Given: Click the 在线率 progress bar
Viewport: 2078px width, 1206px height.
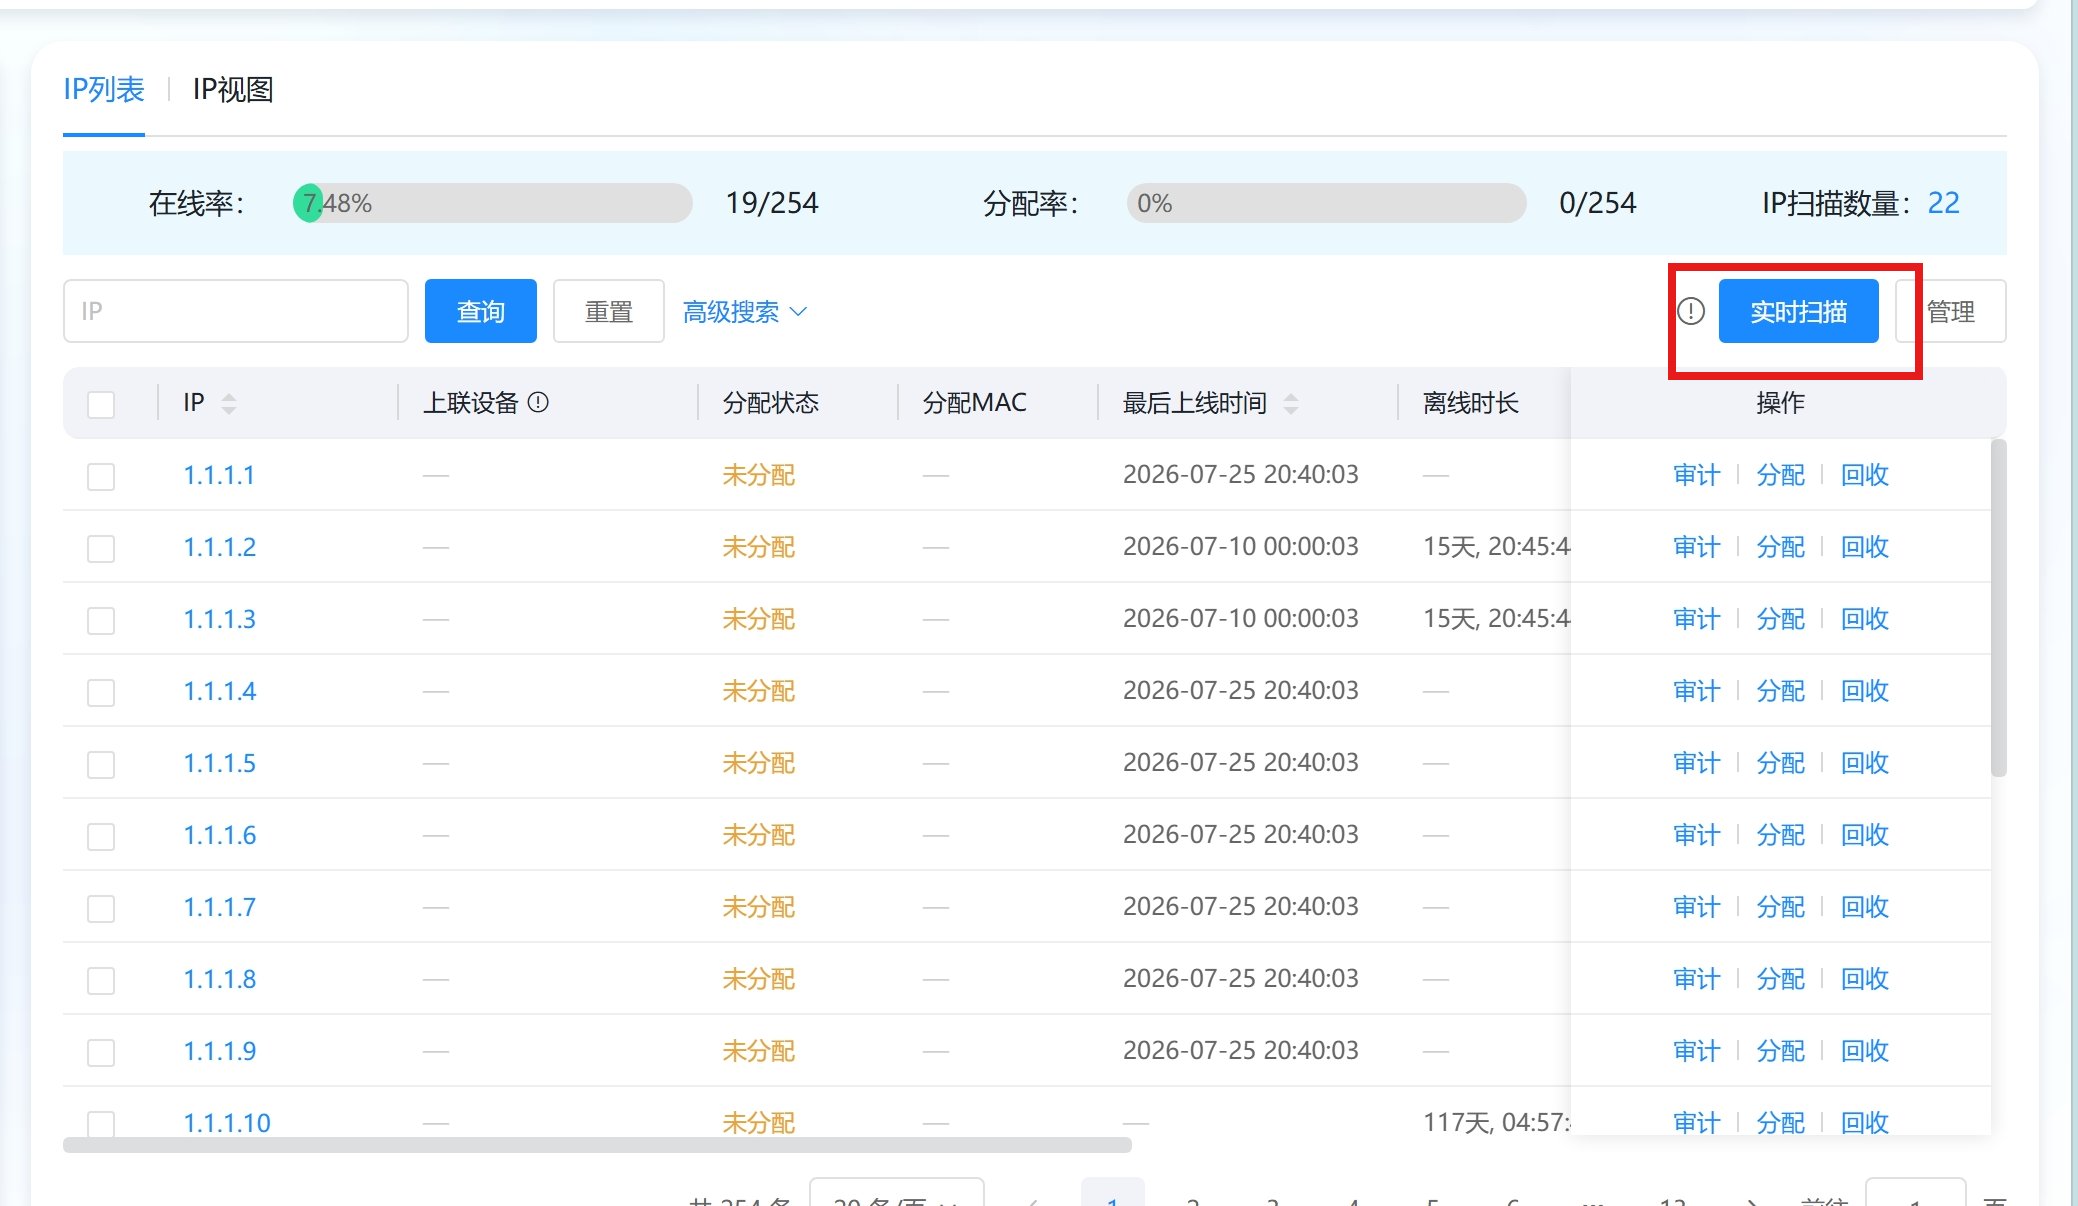Looking at the screenshot, I should click(493, 203).
